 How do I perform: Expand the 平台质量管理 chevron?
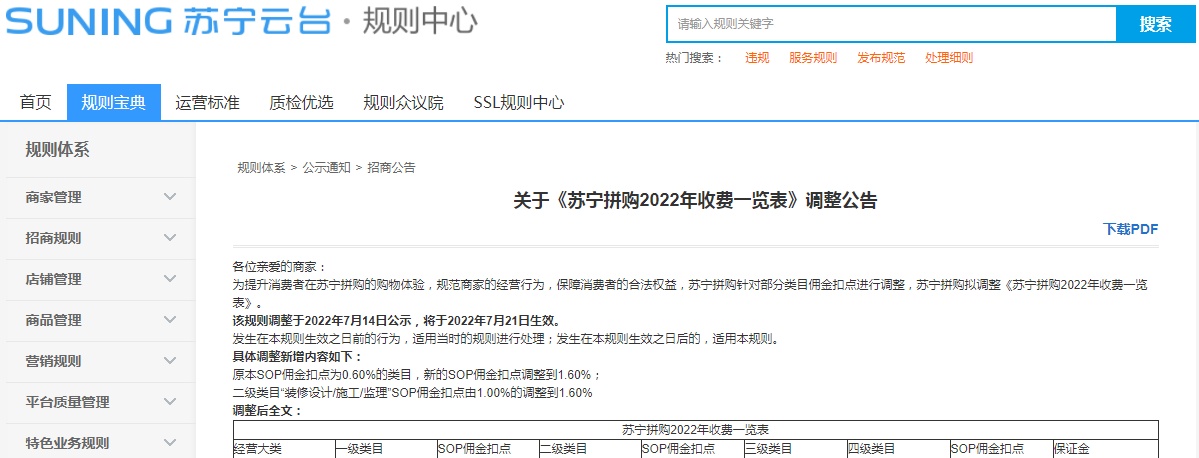point(171,401)
